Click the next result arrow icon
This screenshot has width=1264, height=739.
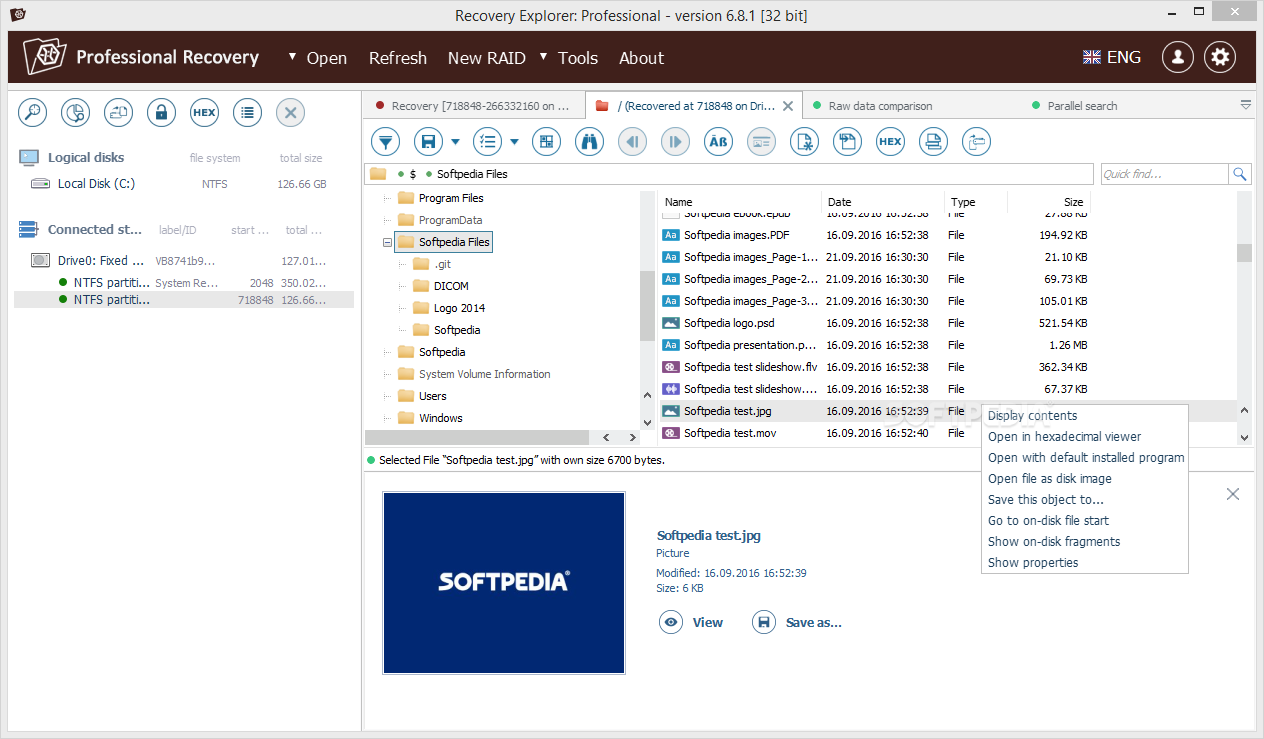675,142
